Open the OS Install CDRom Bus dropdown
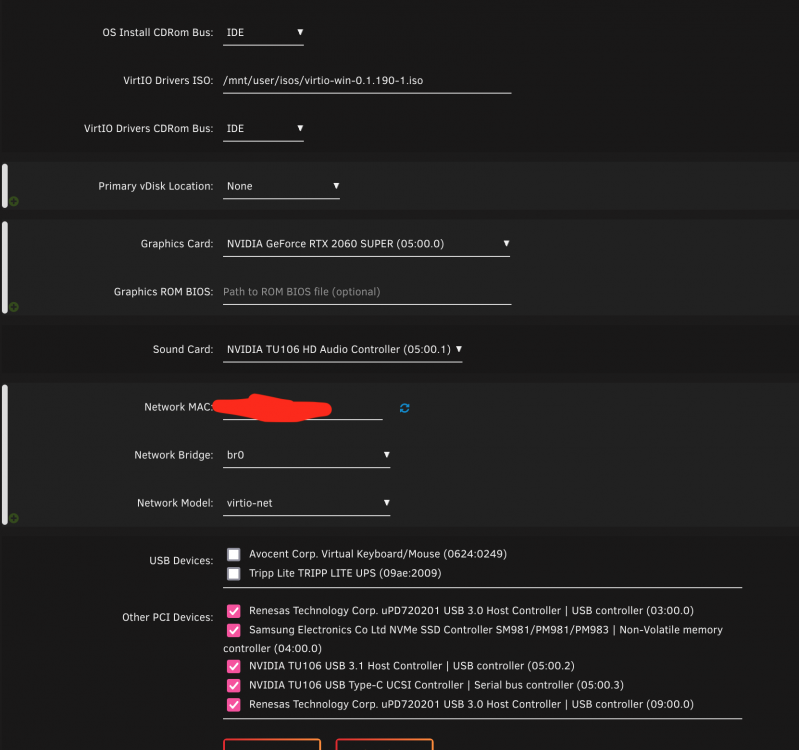799x750 pixels. [263, 33]
